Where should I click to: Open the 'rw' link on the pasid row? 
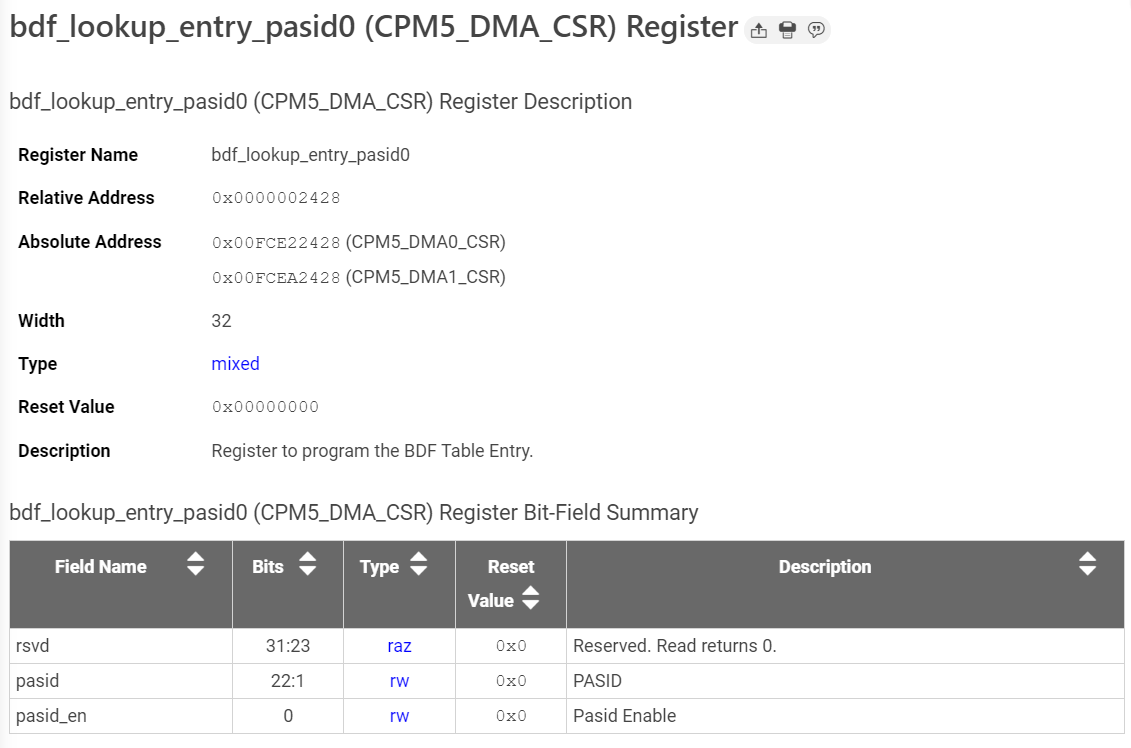click(x=399, y=681)
